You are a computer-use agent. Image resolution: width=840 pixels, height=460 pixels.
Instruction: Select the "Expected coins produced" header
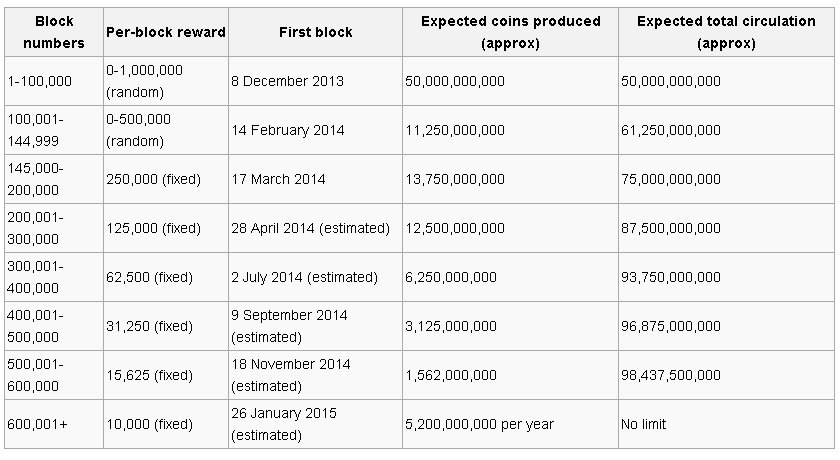point(510,32)
